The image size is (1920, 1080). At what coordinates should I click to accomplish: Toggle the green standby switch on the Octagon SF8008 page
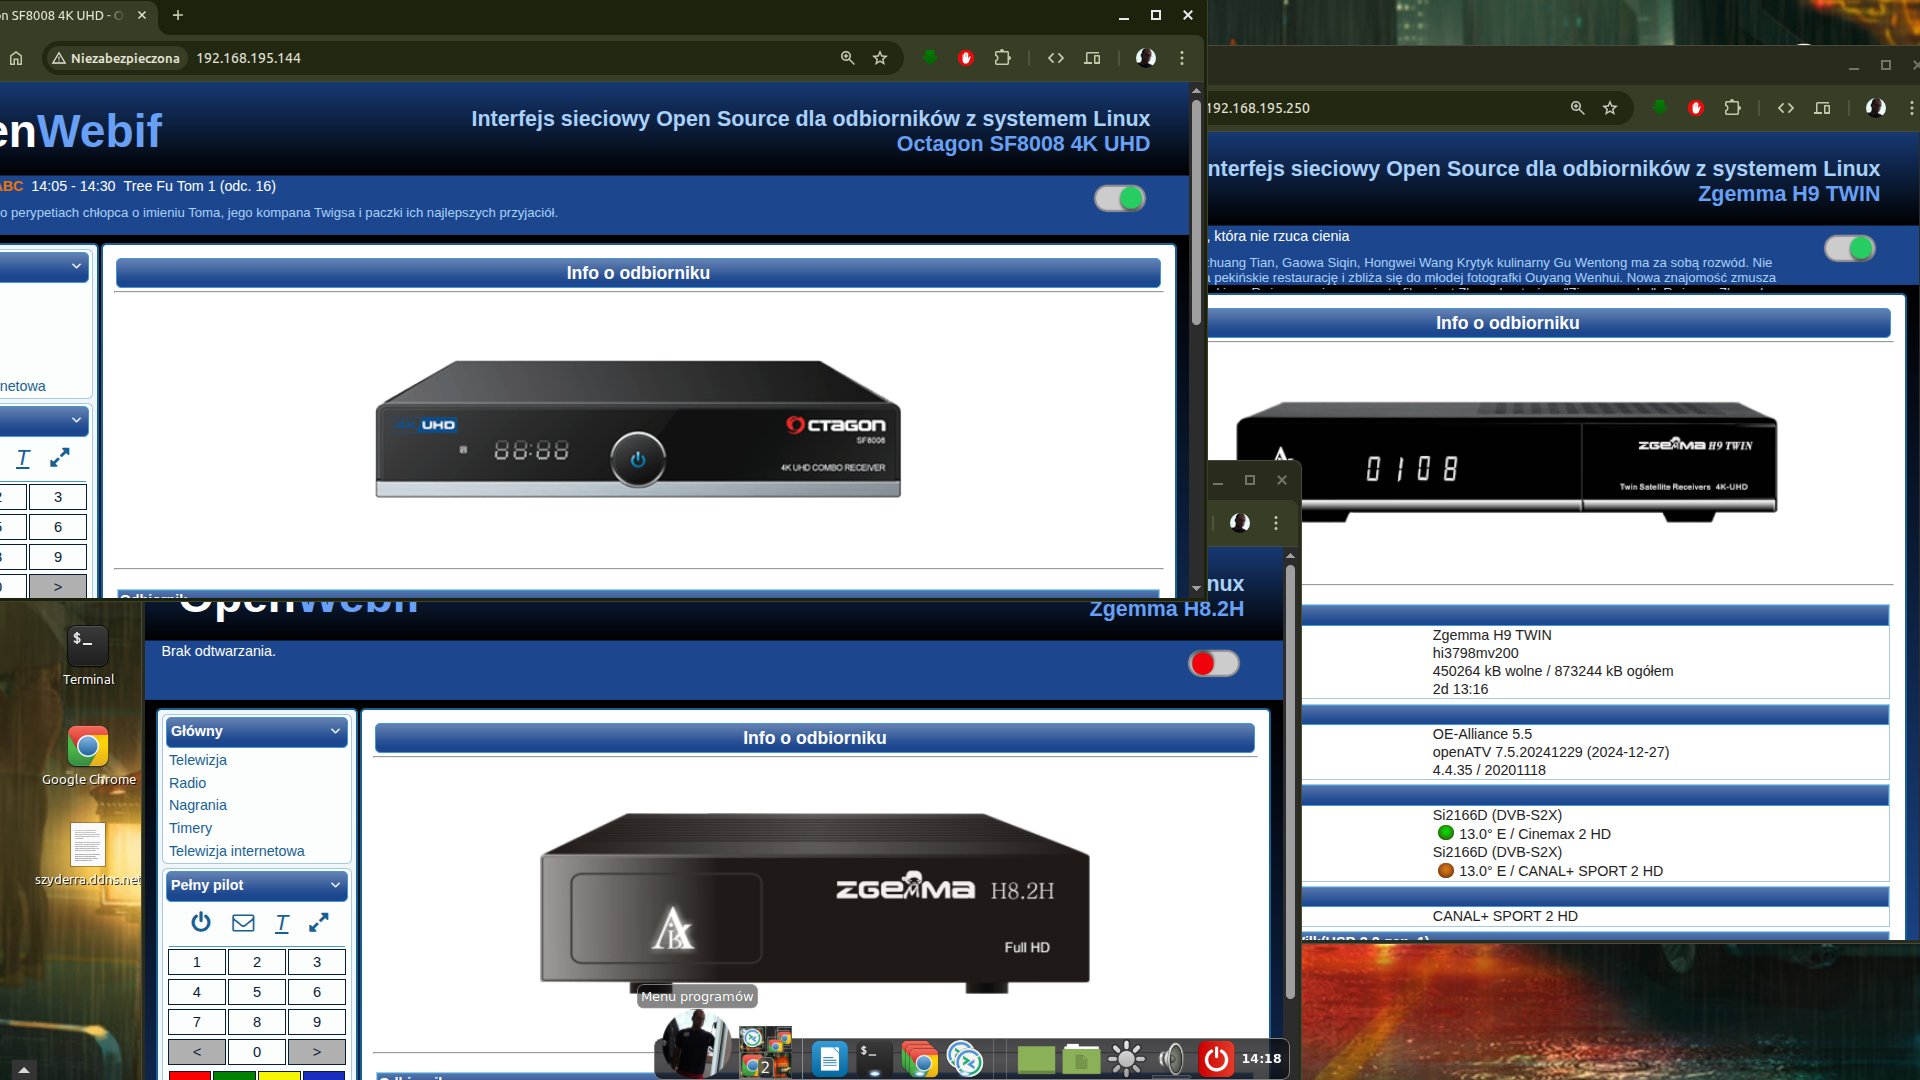[x=1119, y=198]
